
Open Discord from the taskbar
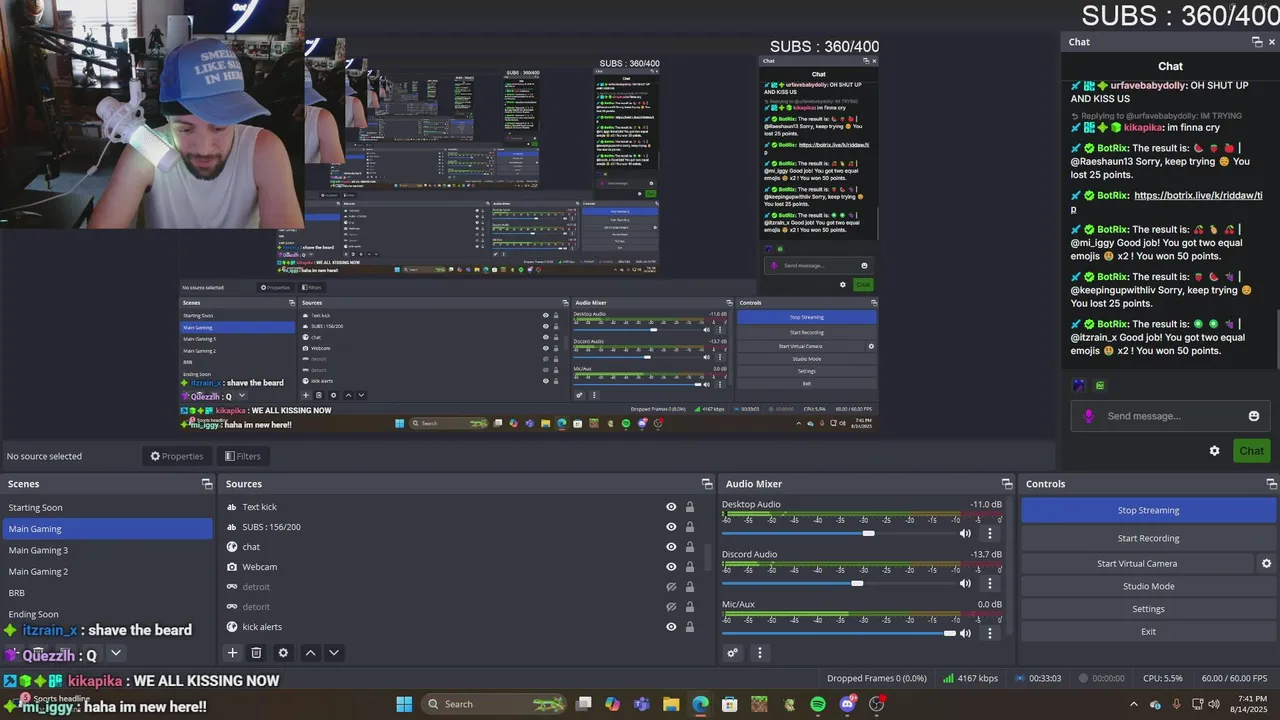848,704
